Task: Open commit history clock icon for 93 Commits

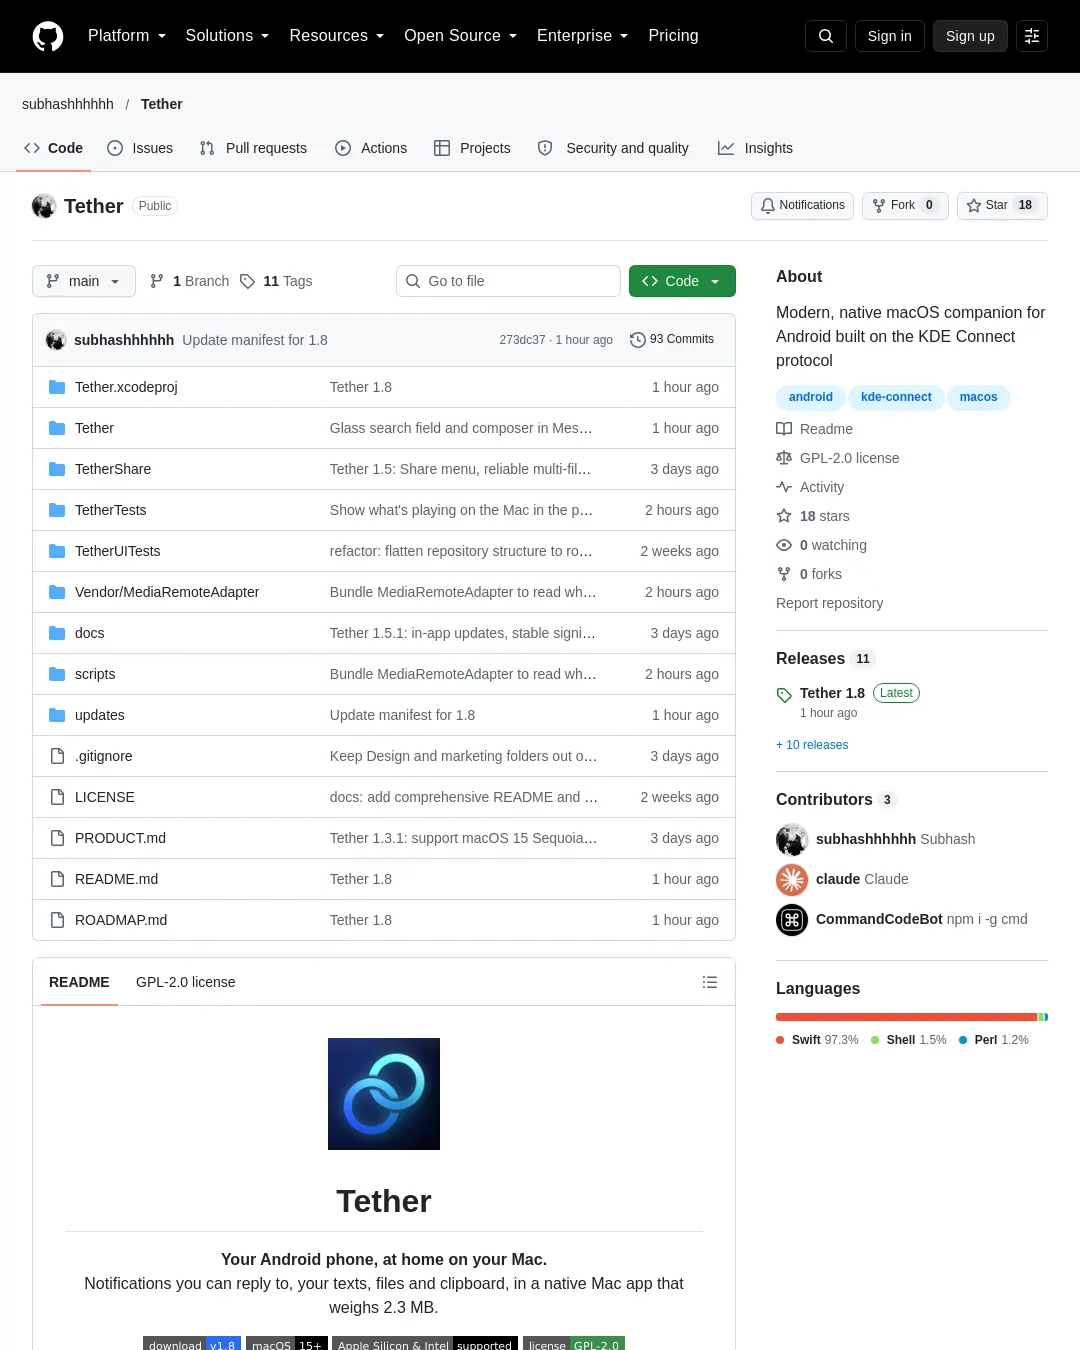Action: click(637, 340)
